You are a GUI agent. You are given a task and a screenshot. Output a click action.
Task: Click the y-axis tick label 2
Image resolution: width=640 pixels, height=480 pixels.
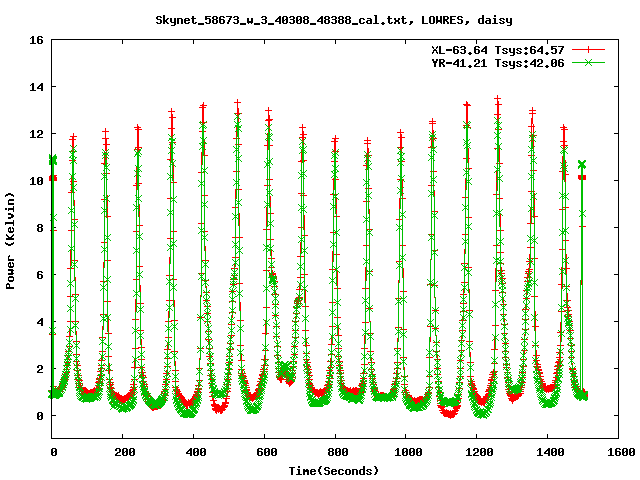[x=40, y=369]
